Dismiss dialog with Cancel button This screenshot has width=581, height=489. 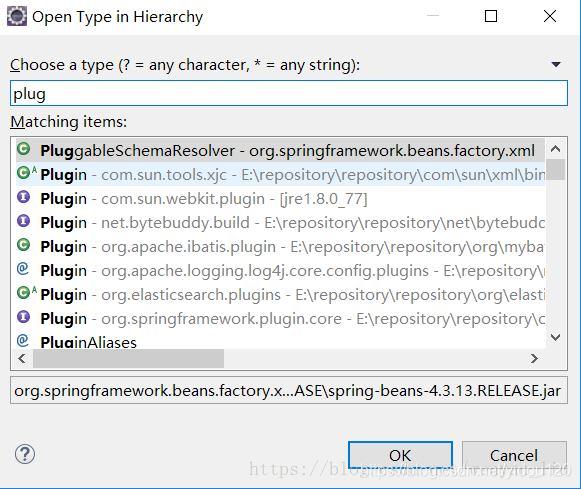(x=514, y=455)
